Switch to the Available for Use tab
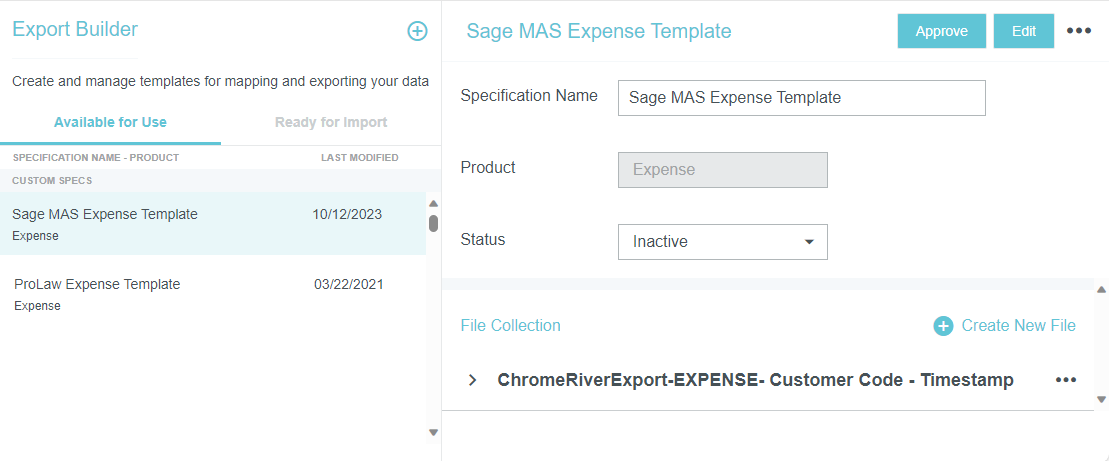 [110, 123]
